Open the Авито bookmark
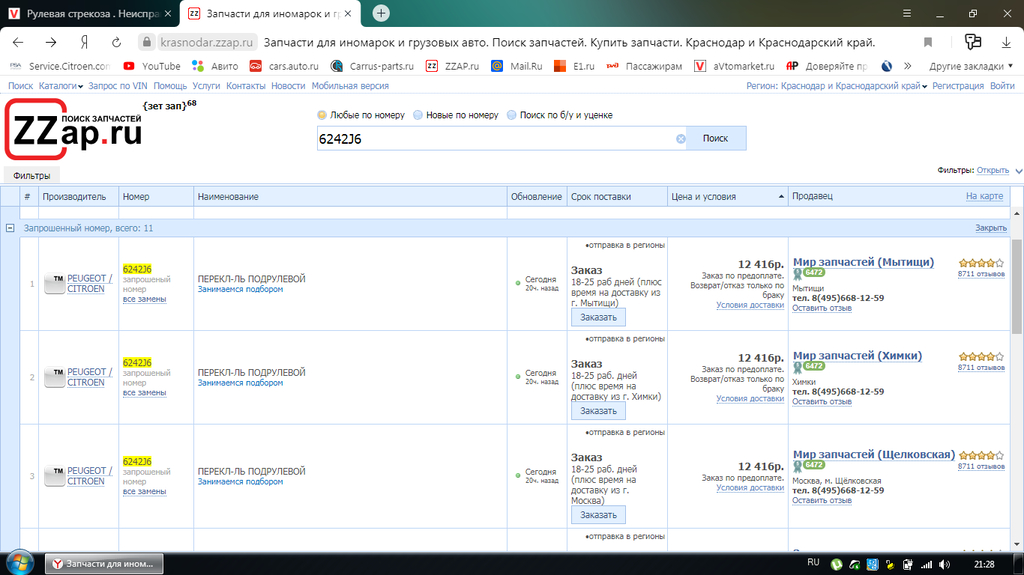 click(x=215, y=66)
